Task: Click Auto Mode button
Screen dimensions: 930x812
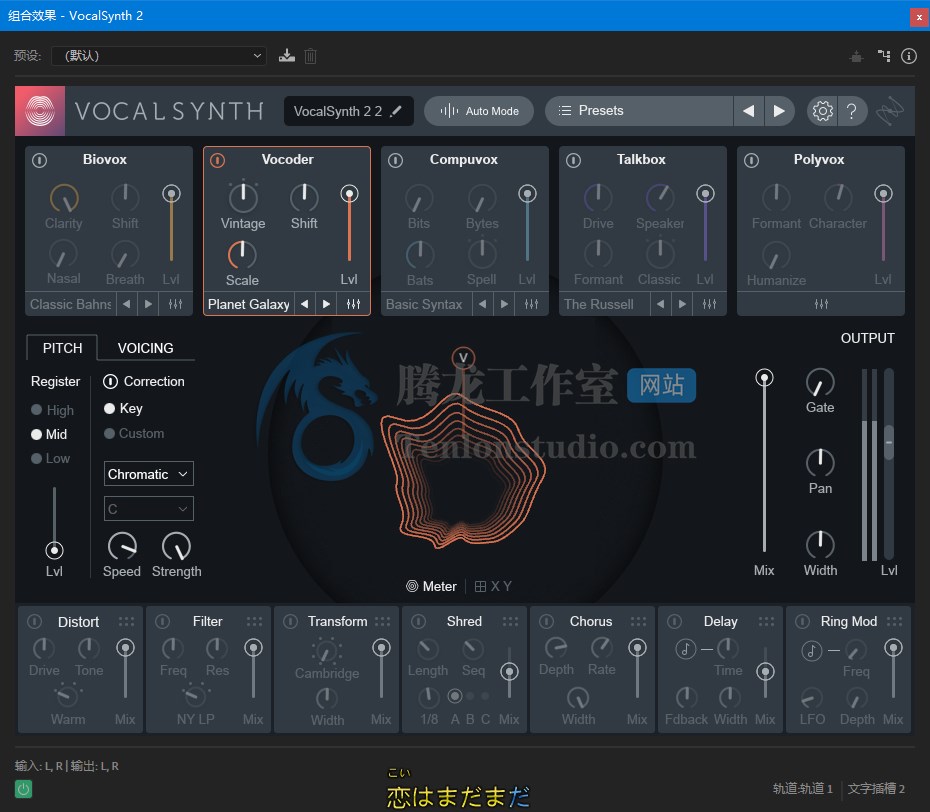Action: pos(479,111)
